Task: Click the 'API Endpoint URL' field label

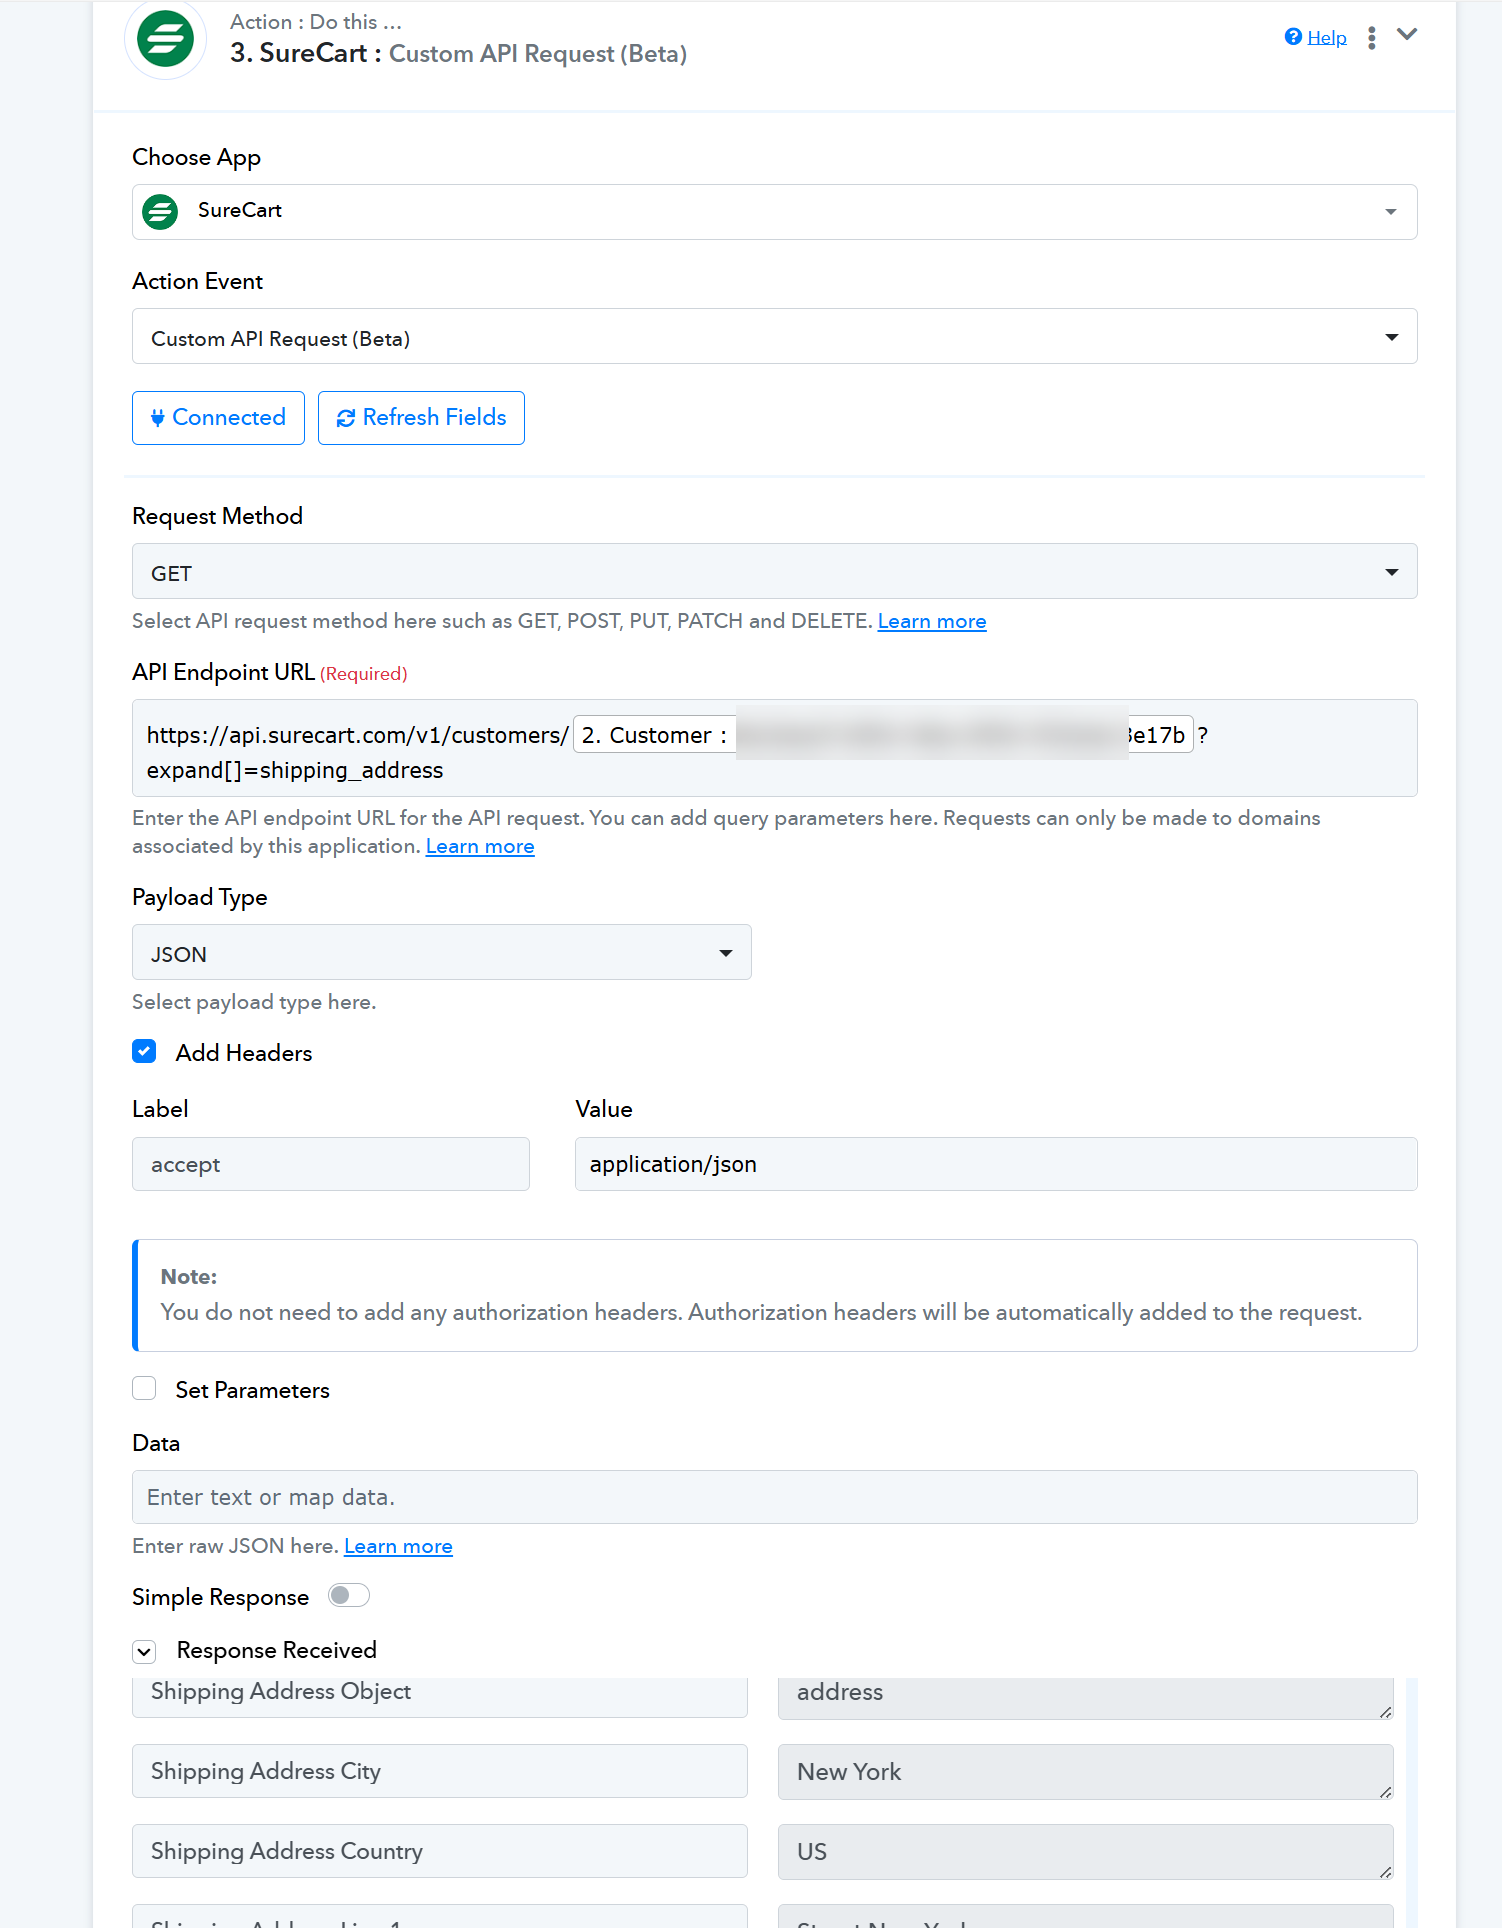Action: click(223, 672)
